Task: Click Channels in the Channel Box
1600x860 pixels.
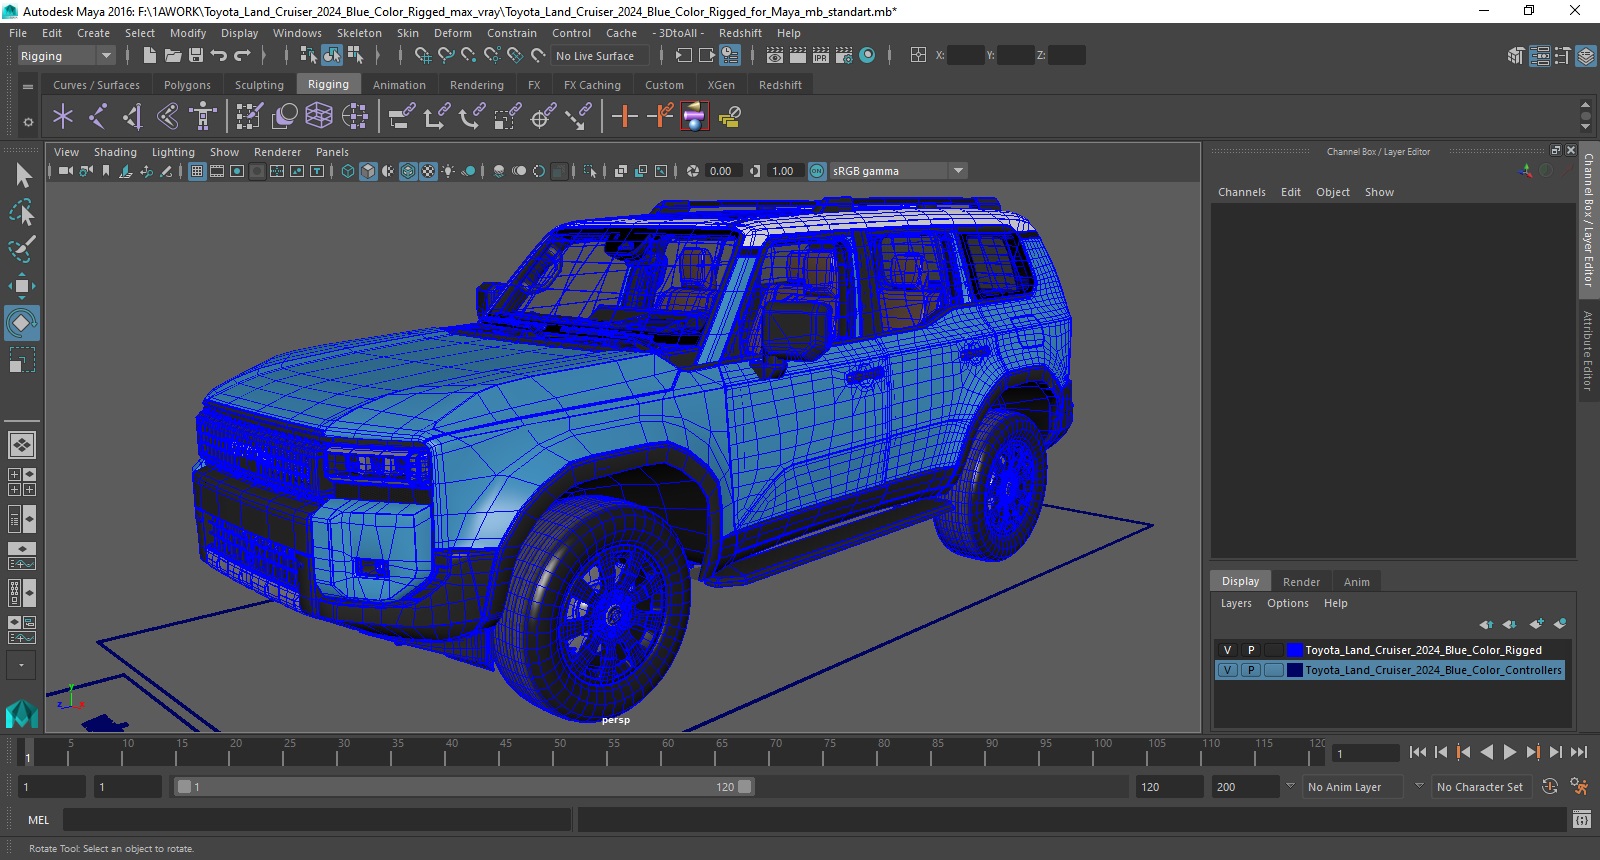Action: [x=1242, y=192]
